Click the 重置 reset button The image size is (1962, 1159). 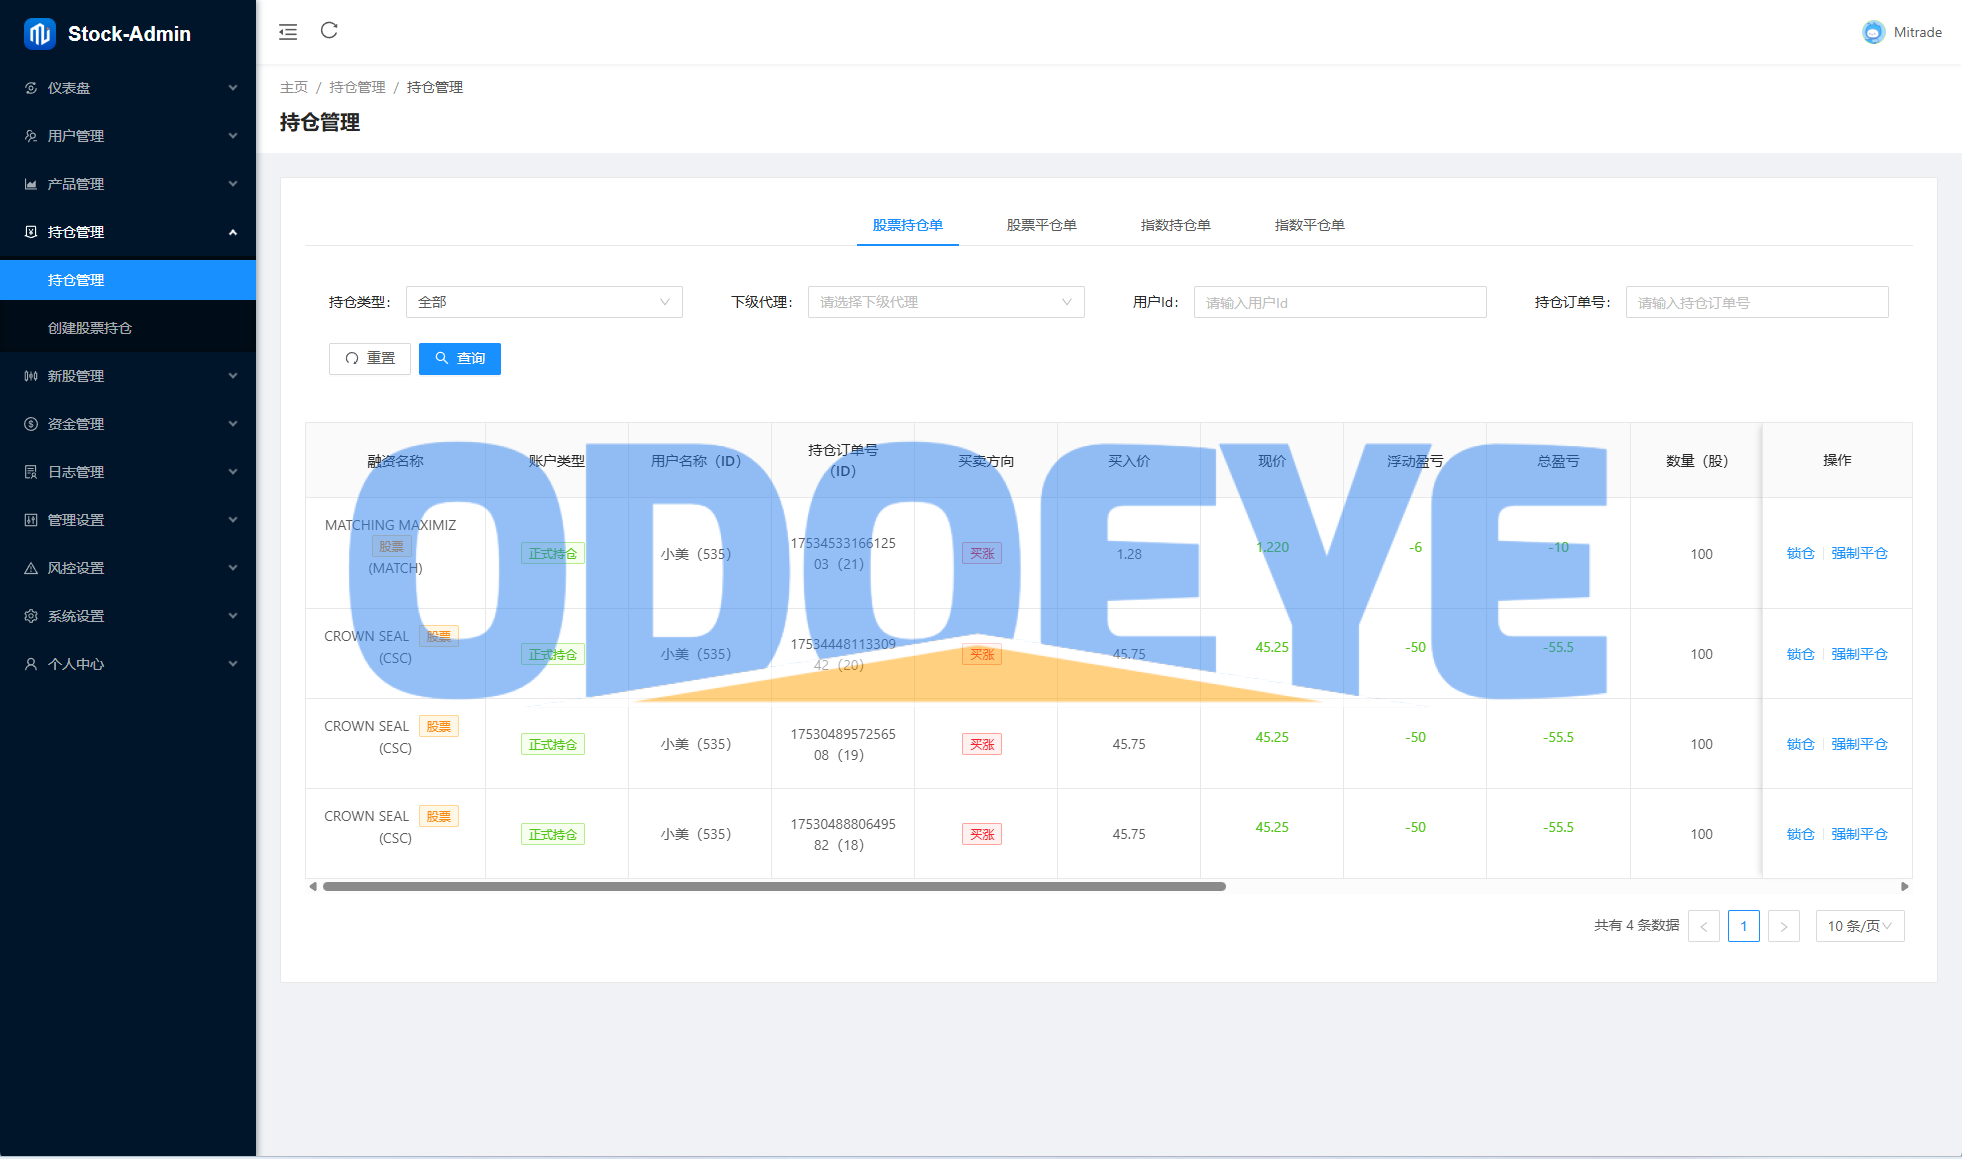click(370, 358)
